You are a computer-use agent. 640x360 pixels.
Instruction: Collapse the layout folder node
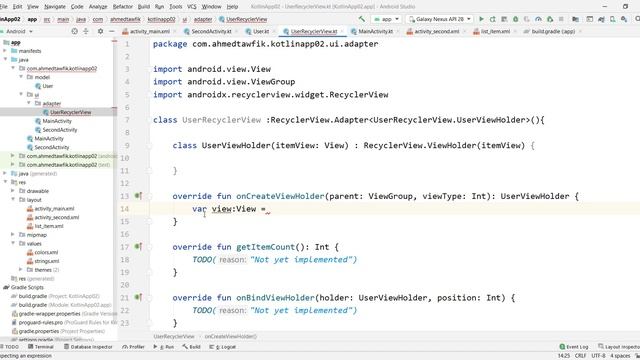tap(13, 200)
